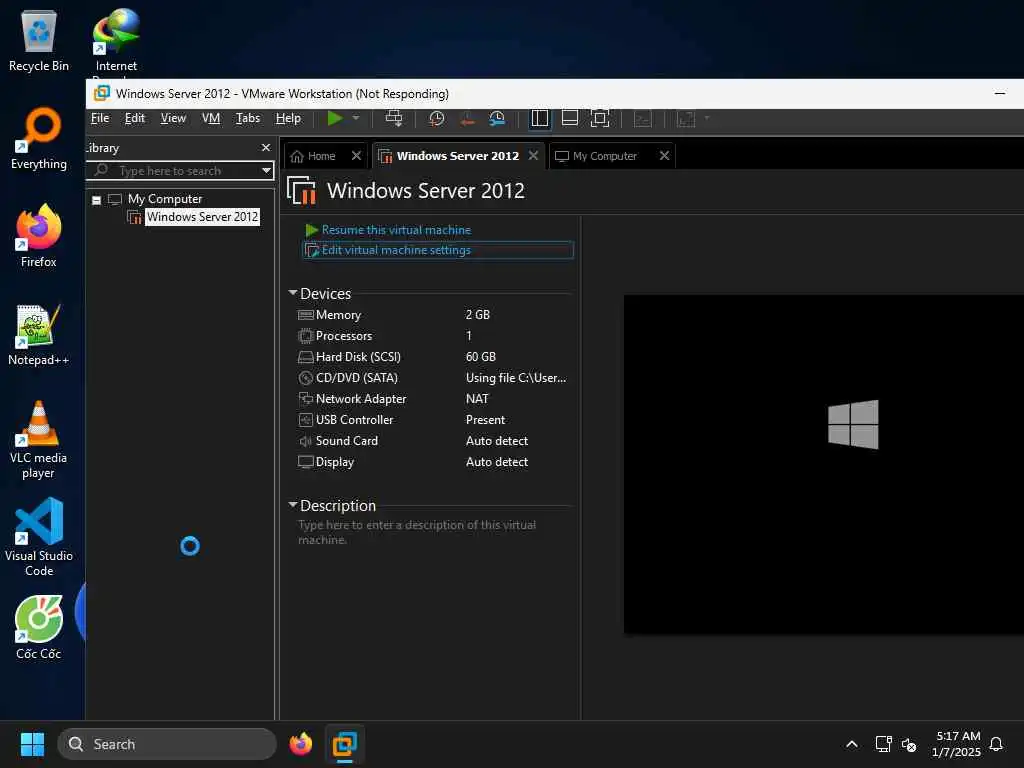1024x768 pixels.
Task: Open the clock showing 5:17 AM
Action: [956, 744]
